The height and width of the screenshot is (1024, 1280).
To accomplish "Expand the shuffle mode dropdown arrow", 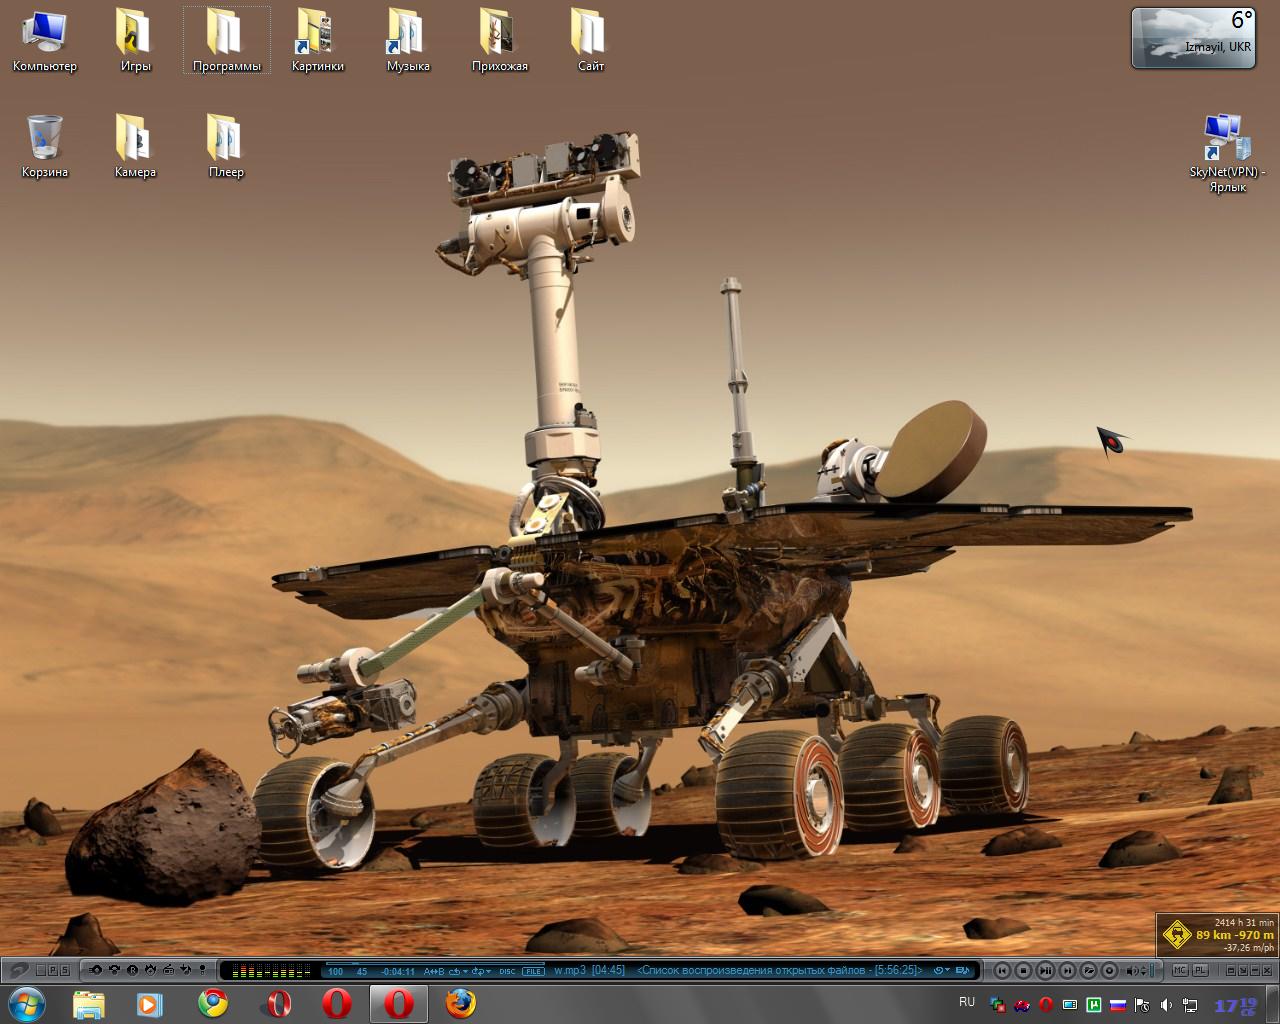I will 488,971.
